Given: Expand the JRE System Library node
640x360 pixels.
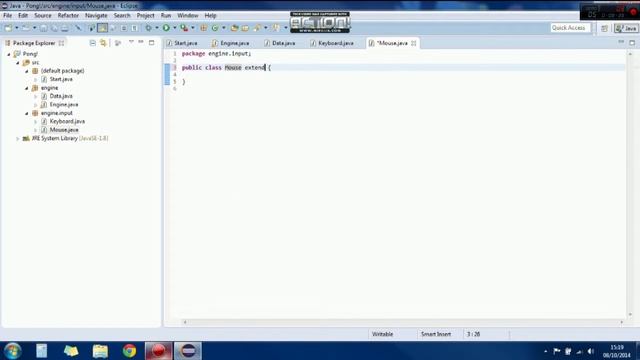Looking at the screenshot, I should point(18,138).
